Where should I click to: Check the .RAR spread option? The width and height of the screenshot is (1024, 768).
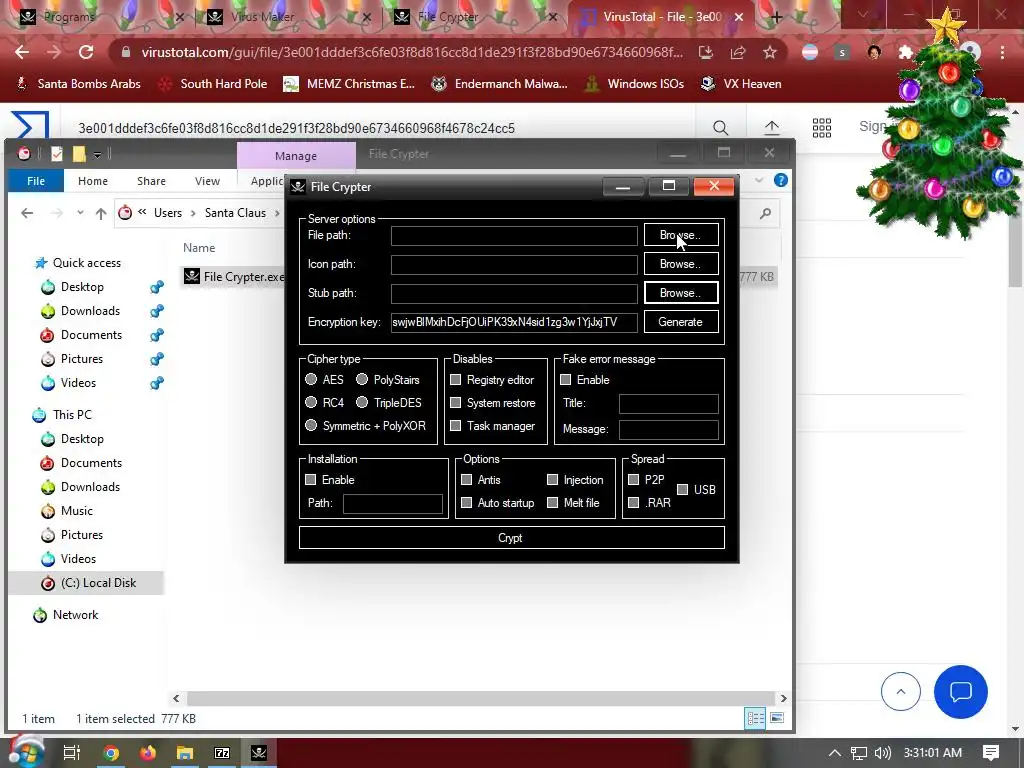pyautogui.click(x=633, y=502)
